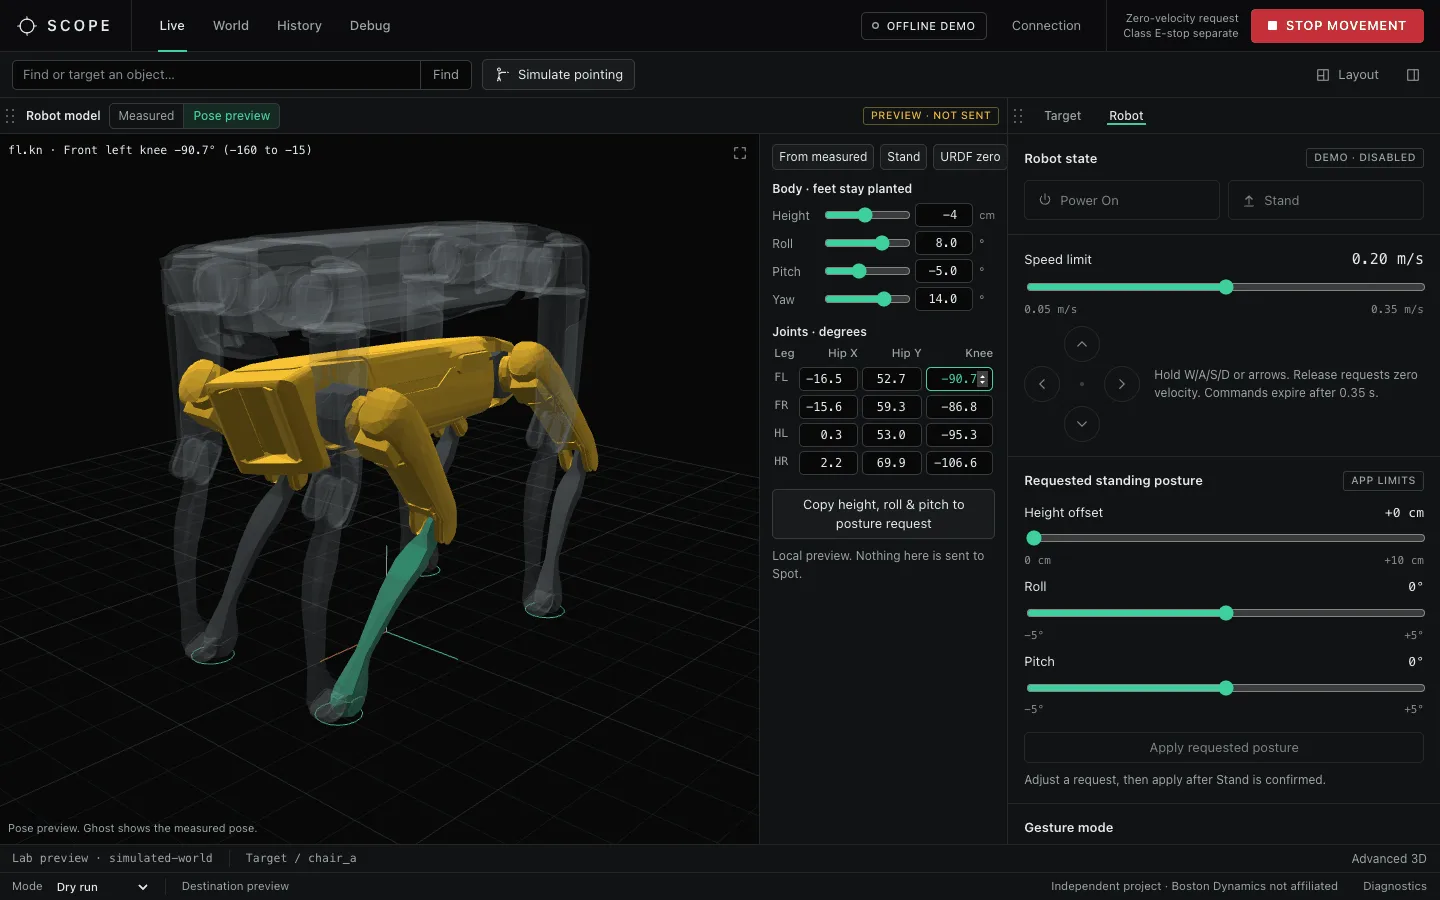Click the Live tab
The height and width of the screenshot is (900, 1440).
click(172, 26)
